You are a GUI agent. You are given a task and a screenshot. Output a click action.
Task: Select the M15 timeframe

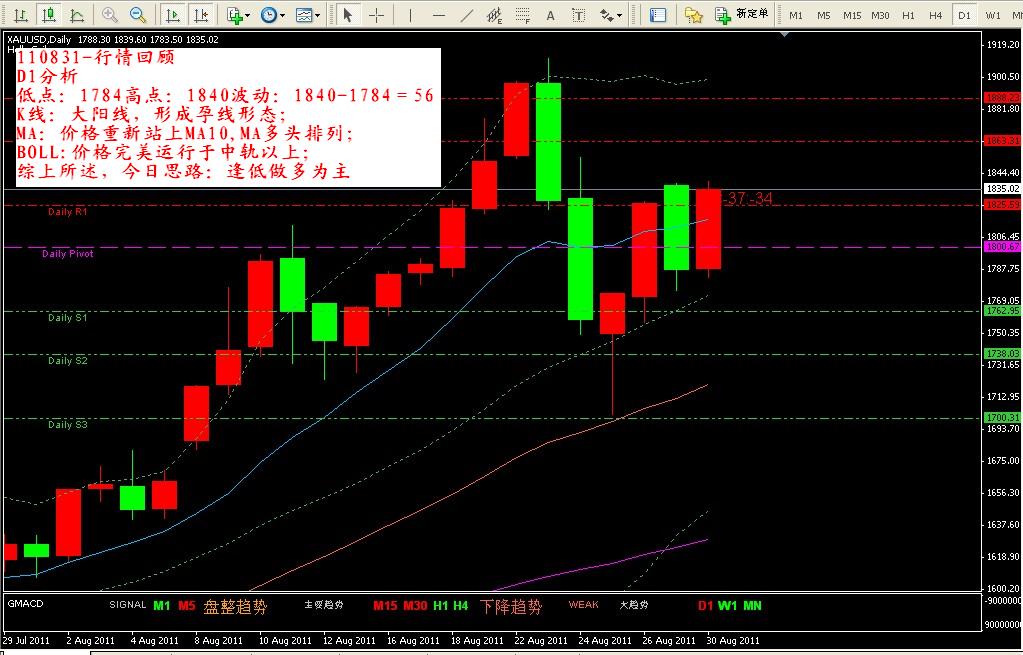point(852,15)
